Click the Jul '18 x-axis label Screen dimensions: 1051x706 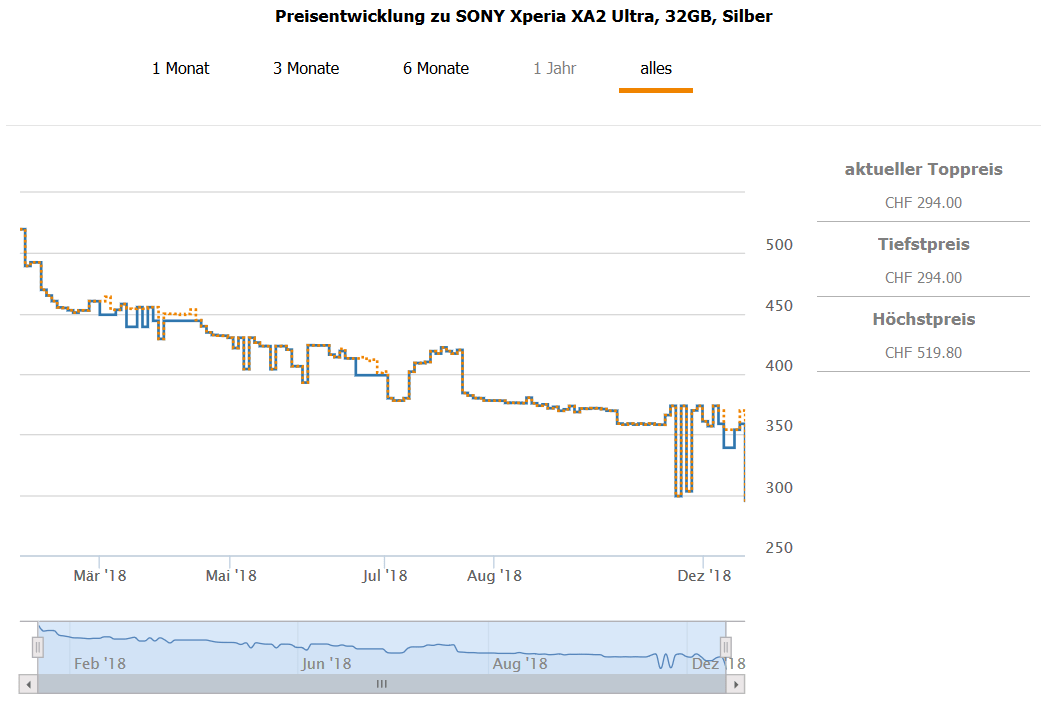click(x=385, y=576)
